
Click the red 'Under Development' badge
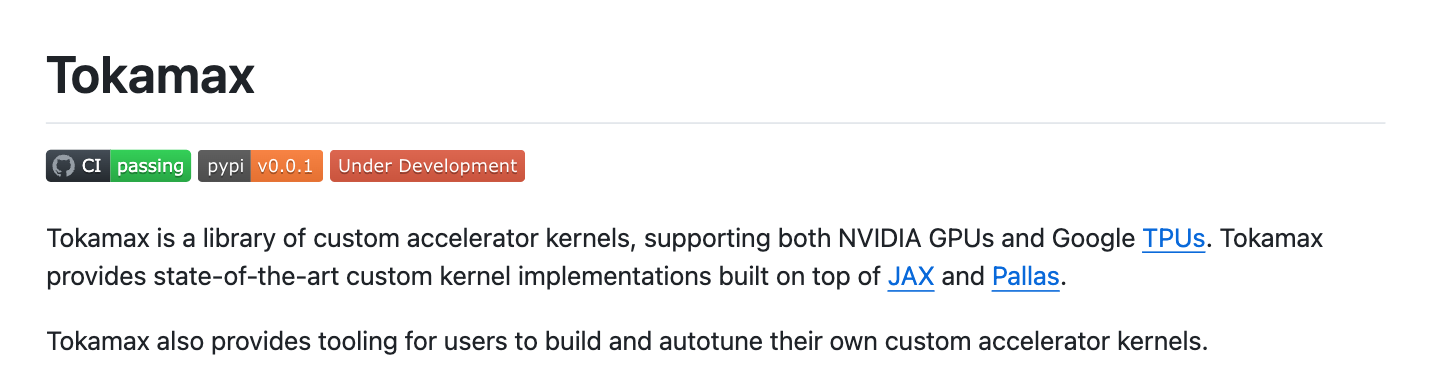point(427,166)
